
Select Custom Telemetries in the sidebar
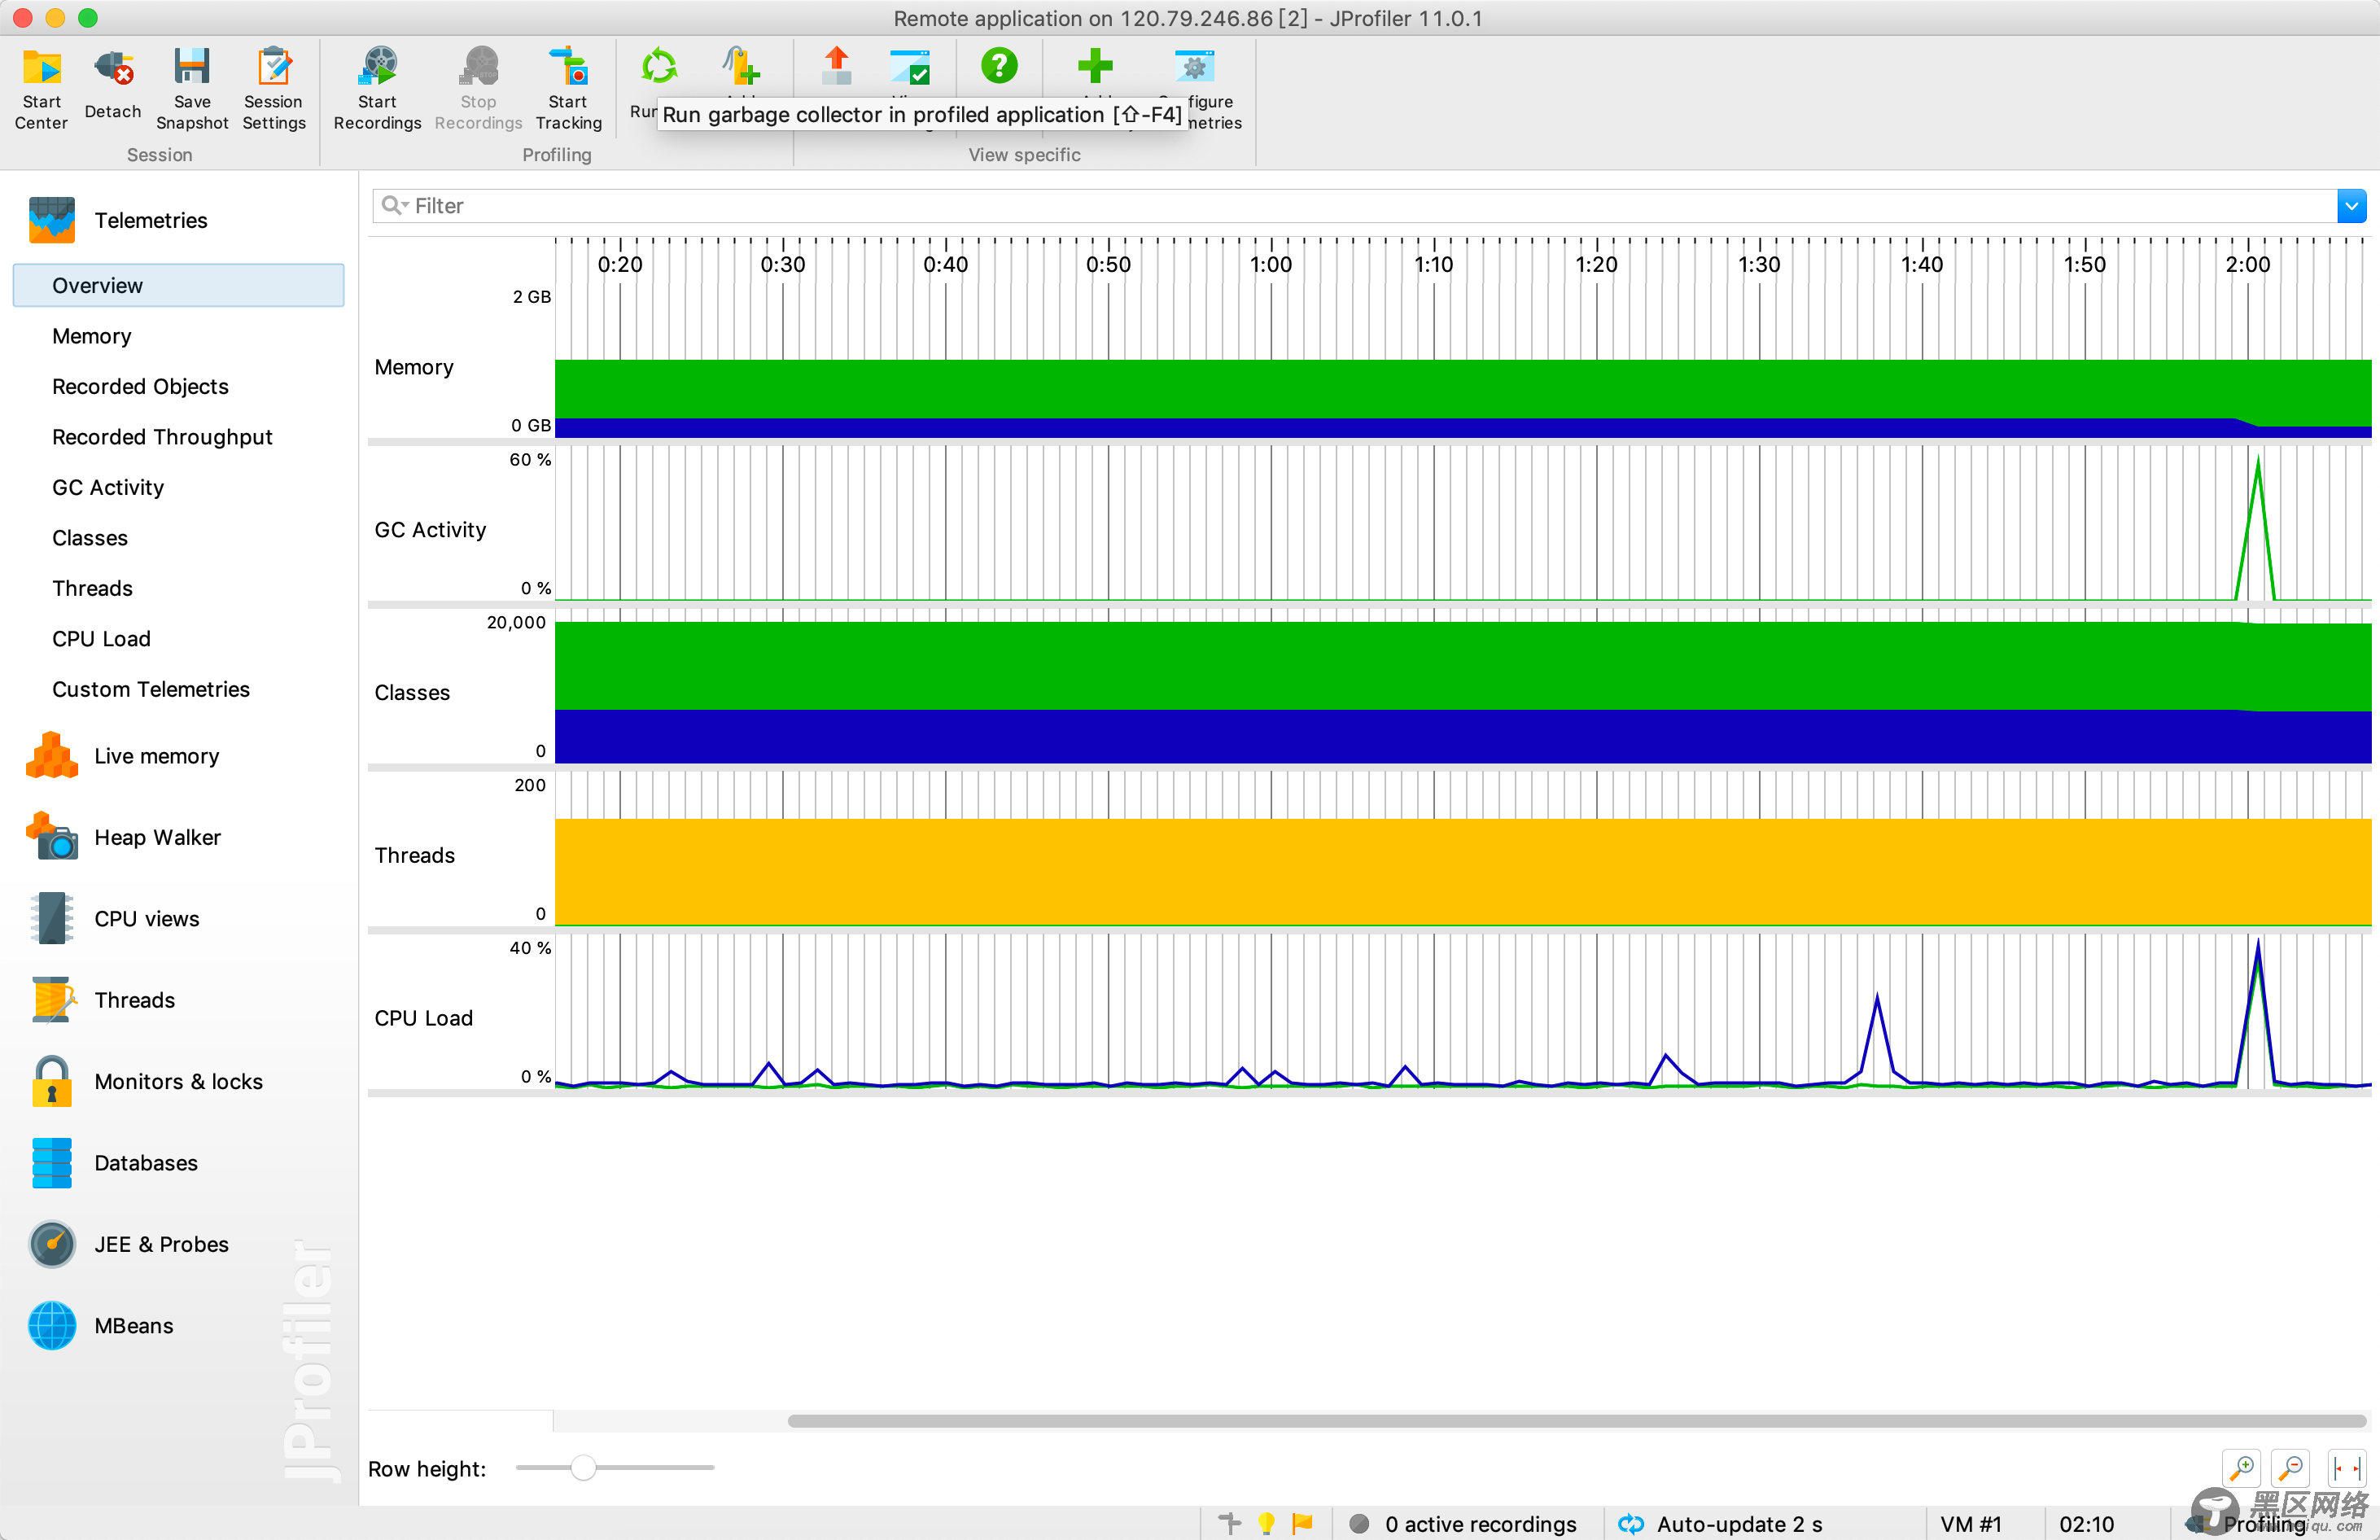click(151, 689)
